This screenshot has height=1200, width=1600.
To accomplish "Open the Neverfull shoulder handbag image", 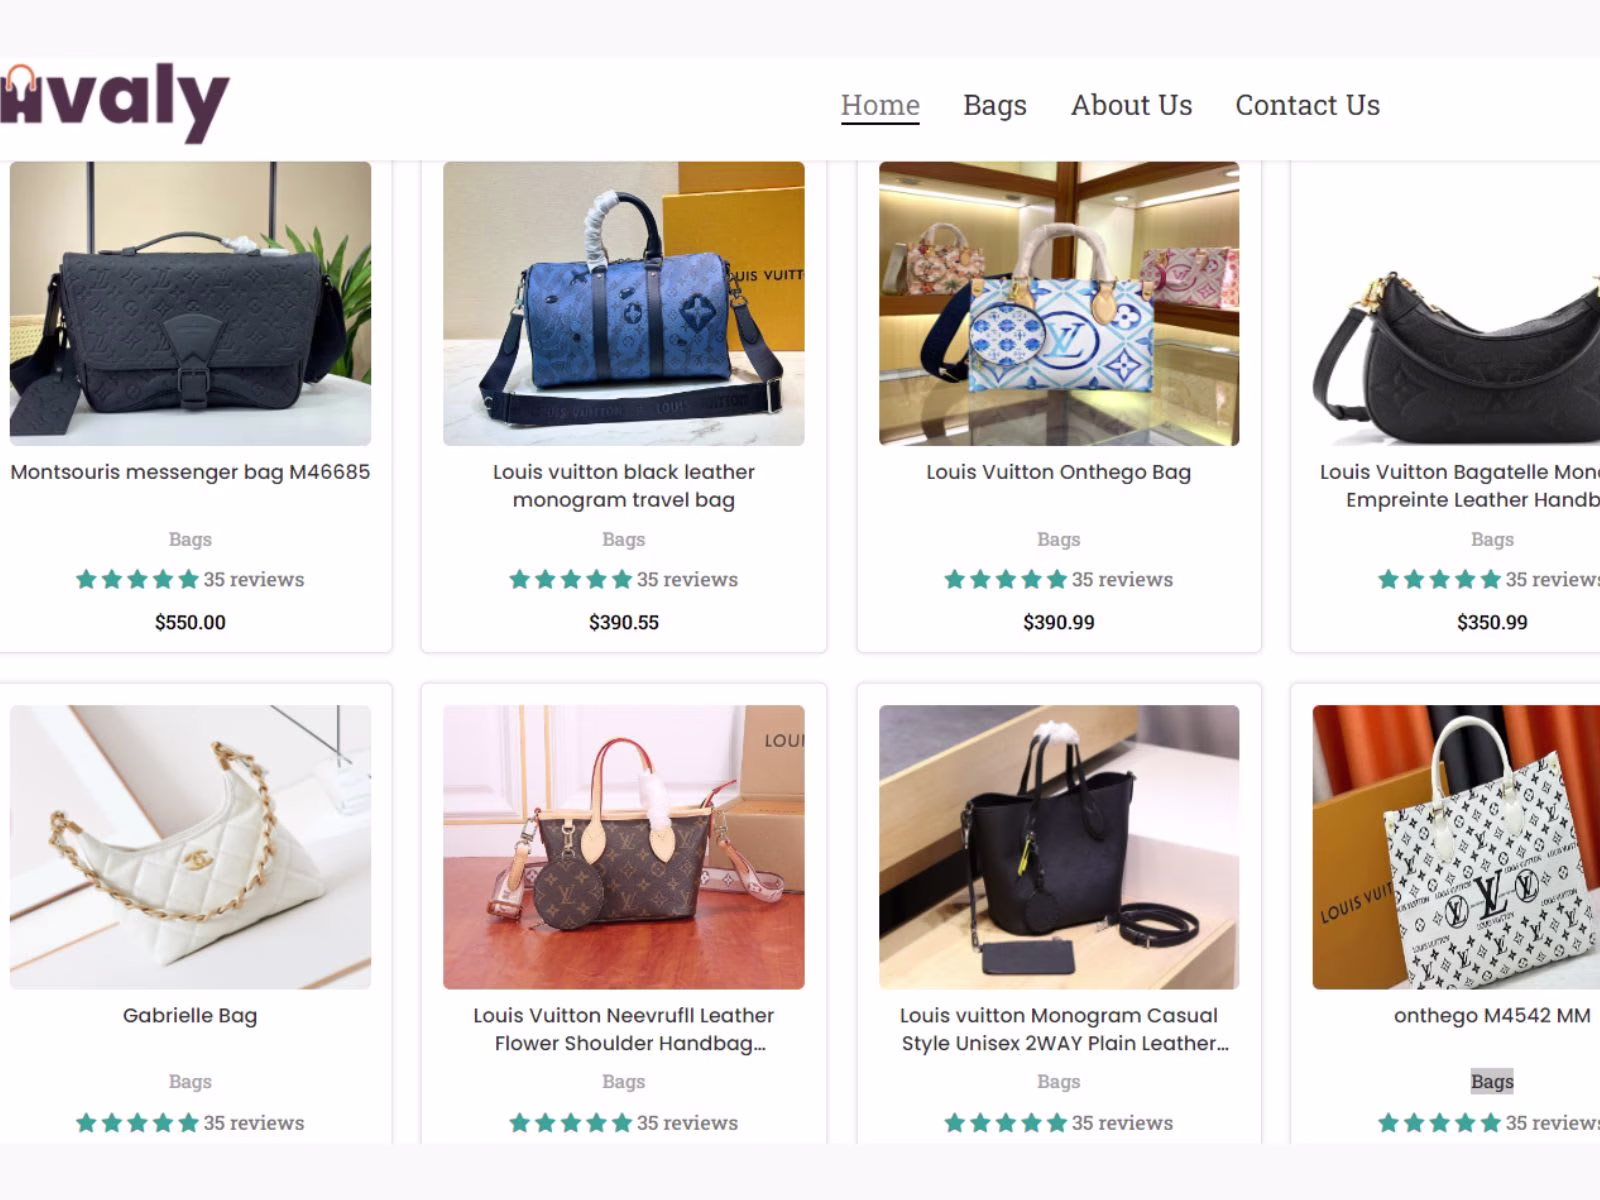I will click(623, 847).
